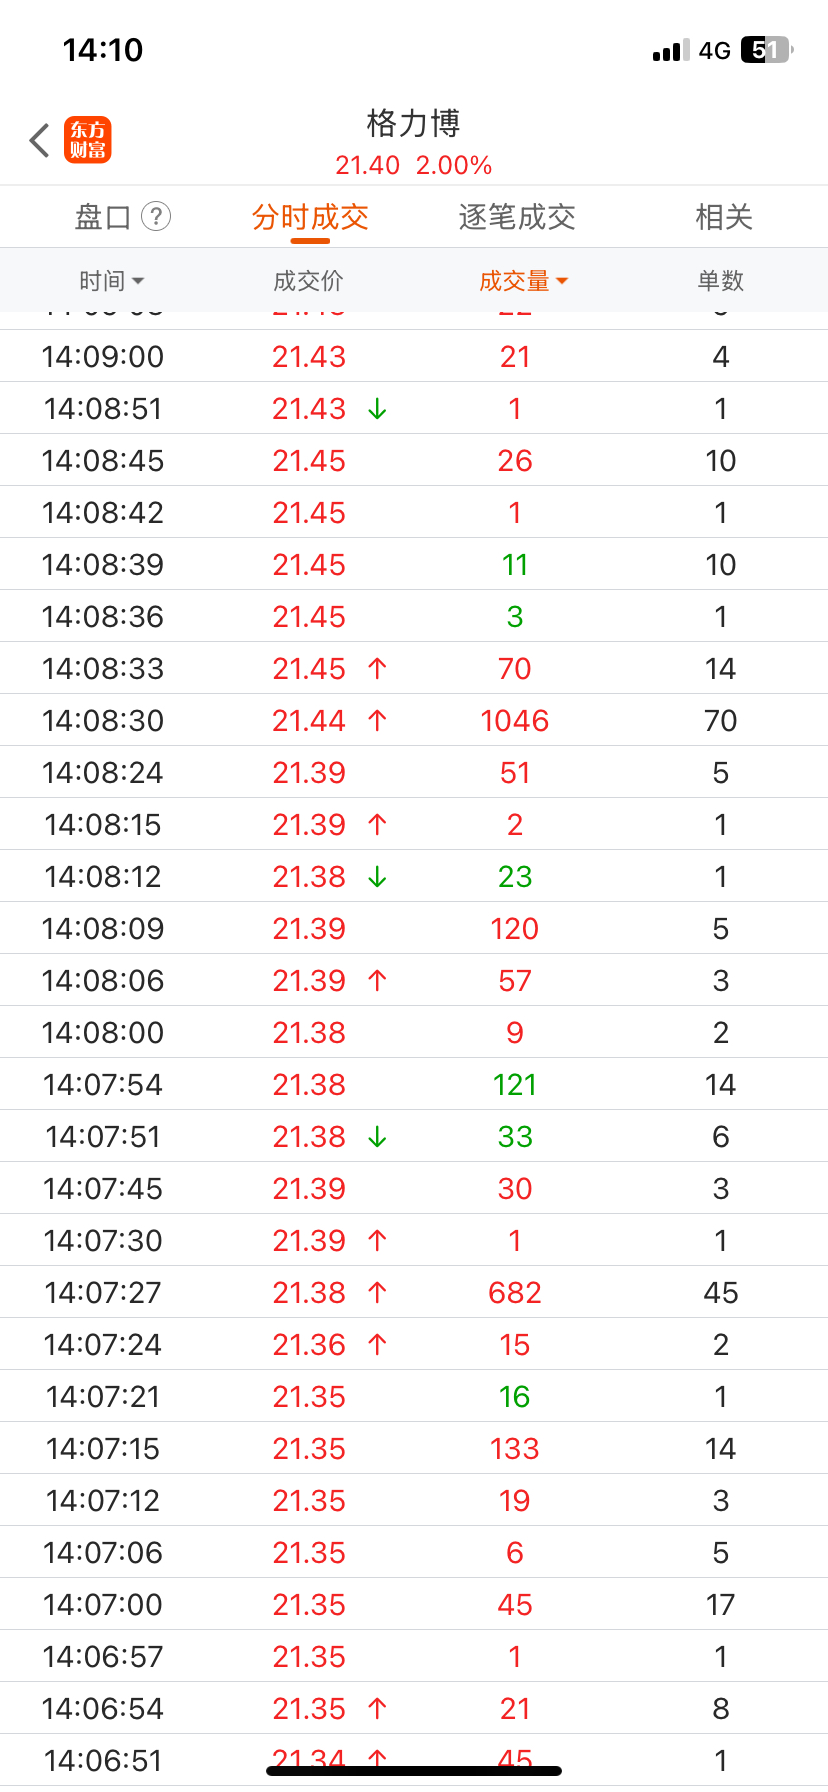Viewport: 828px width, 1792px height.
Task: Tap the 单数 column header
Action: (x=721, y=281)
